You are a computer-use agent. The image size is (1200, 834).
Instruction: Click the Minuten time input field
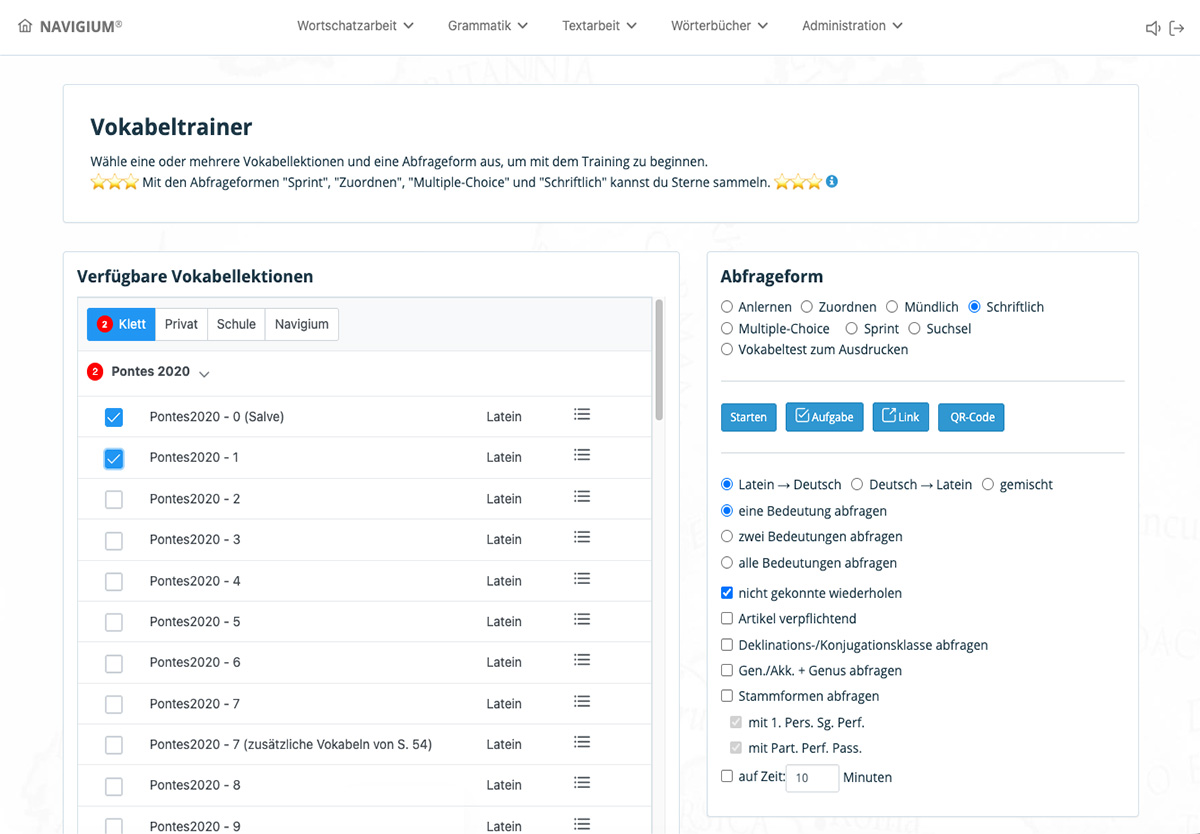[812, 777]
